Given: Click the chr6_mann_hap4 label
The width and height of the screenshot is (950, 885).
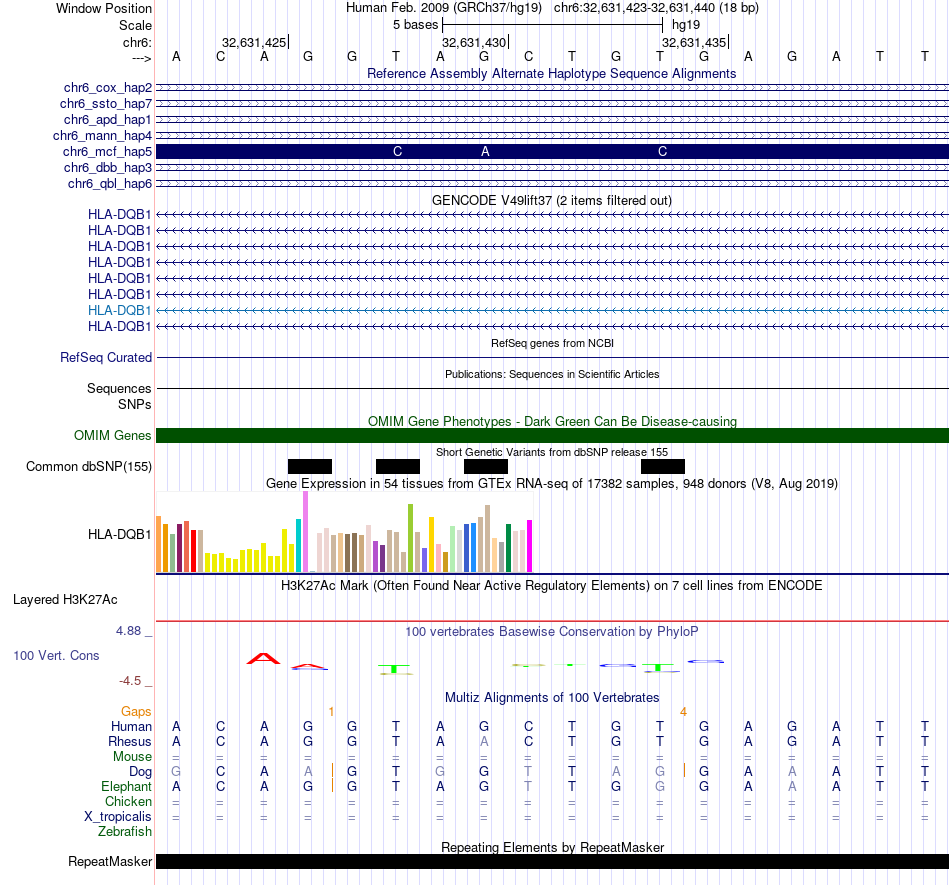Looking at the screenshot, I should 102,136.
